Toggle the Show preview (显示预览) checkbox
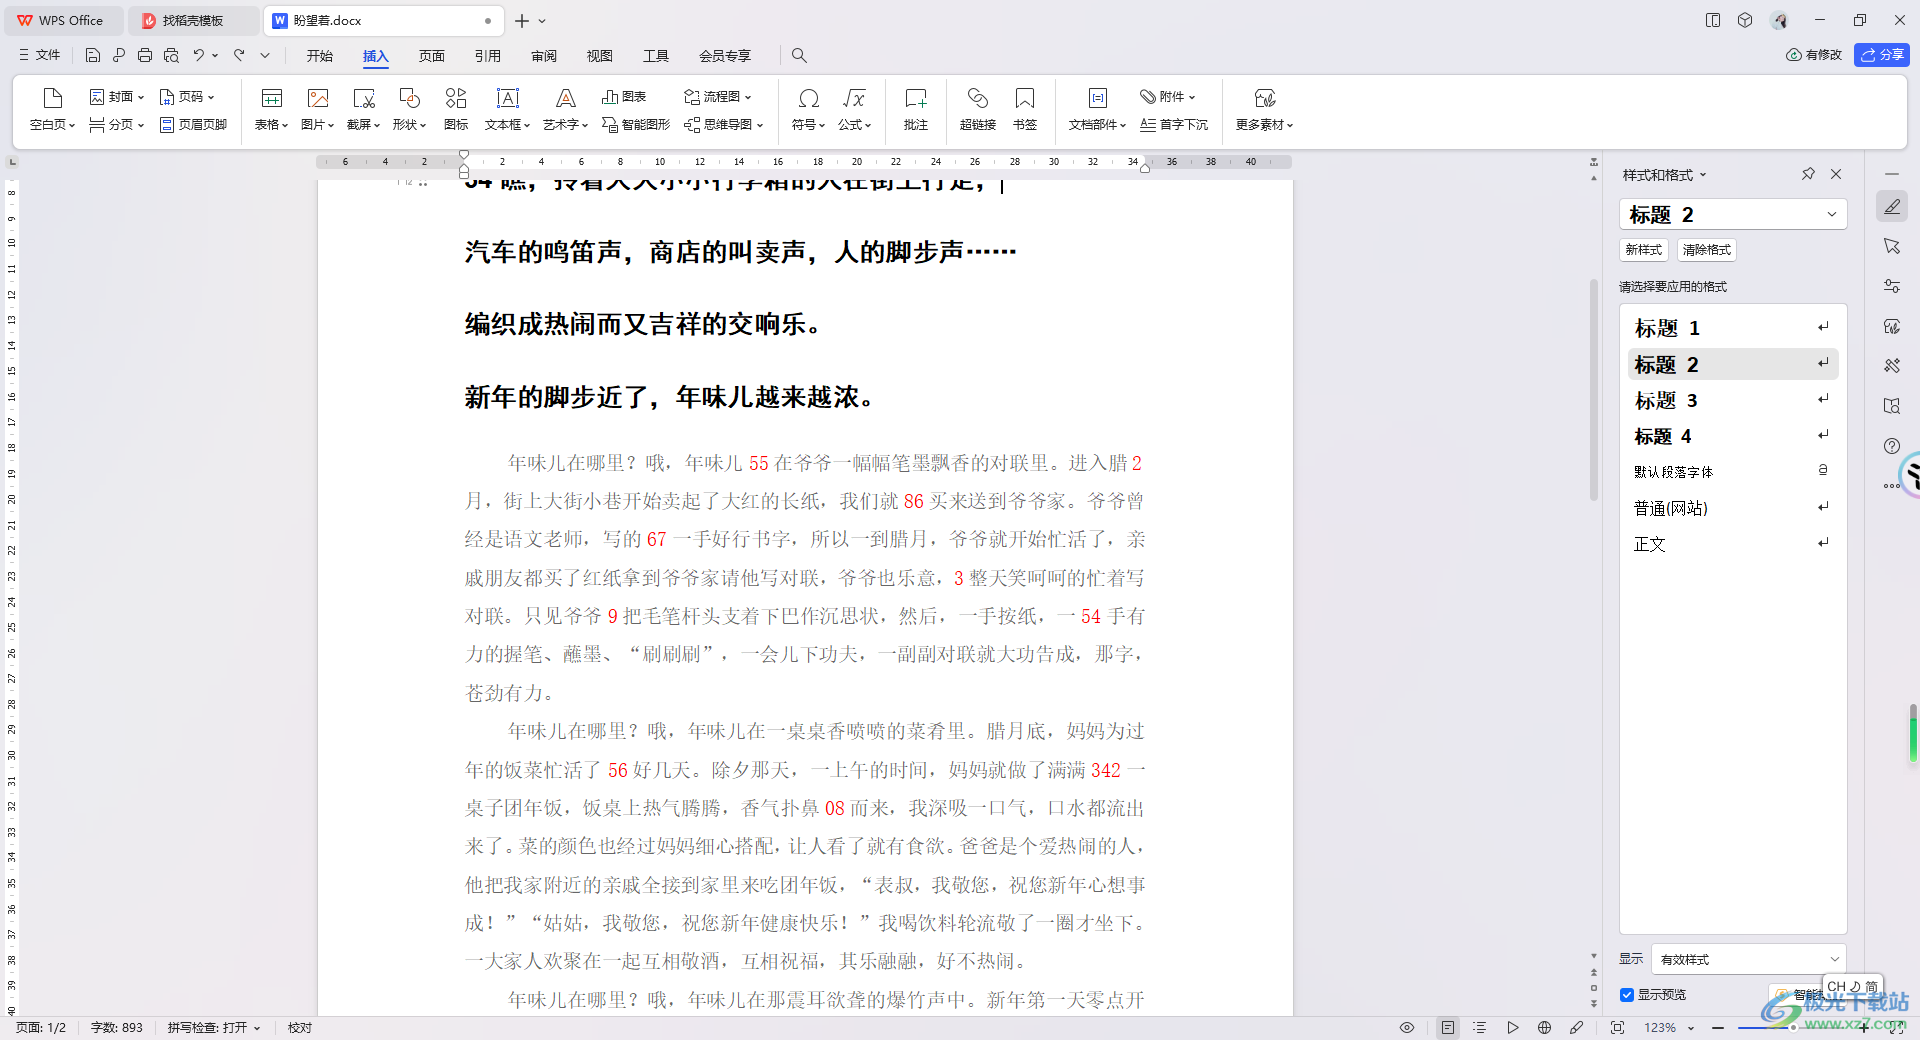Image resolution: width=1920 pixels, height=1040 pixels. tap(1627, 995)
